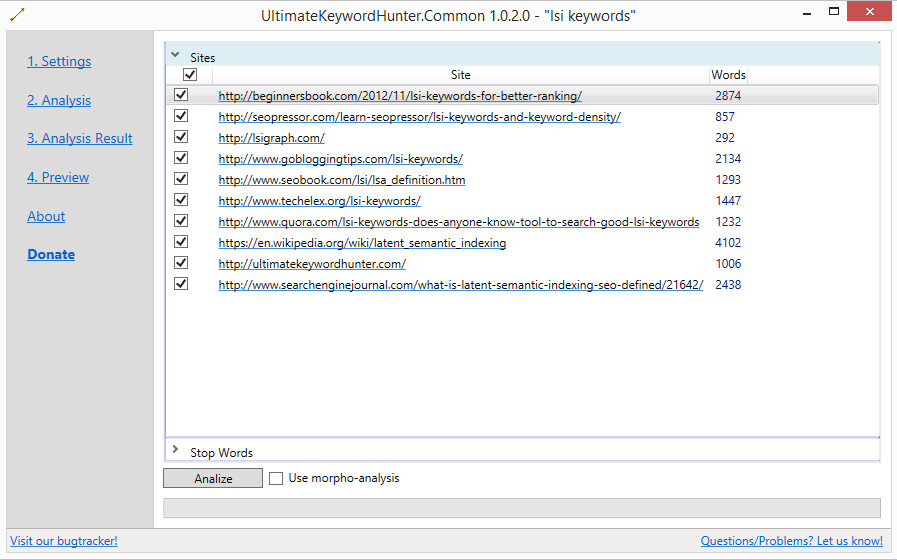Go to 2. Analysis page

coord(59,100)
